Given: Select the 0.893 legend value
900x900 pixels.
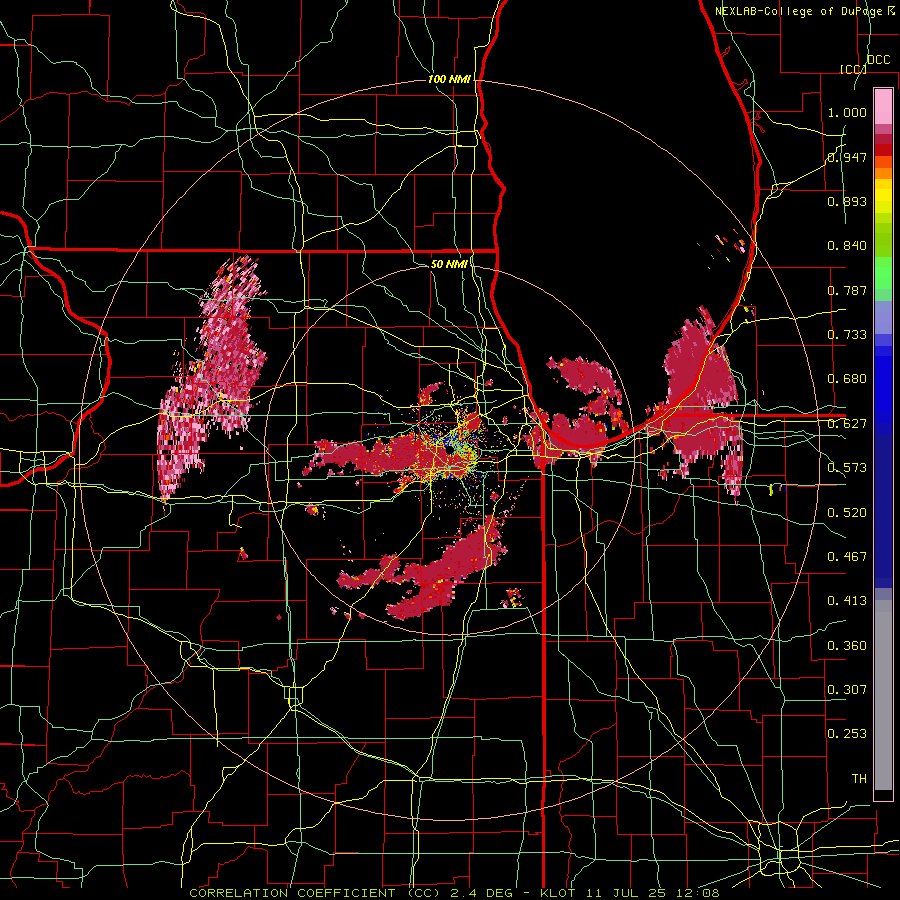Looking at the screenshot, I should point(847,201).
